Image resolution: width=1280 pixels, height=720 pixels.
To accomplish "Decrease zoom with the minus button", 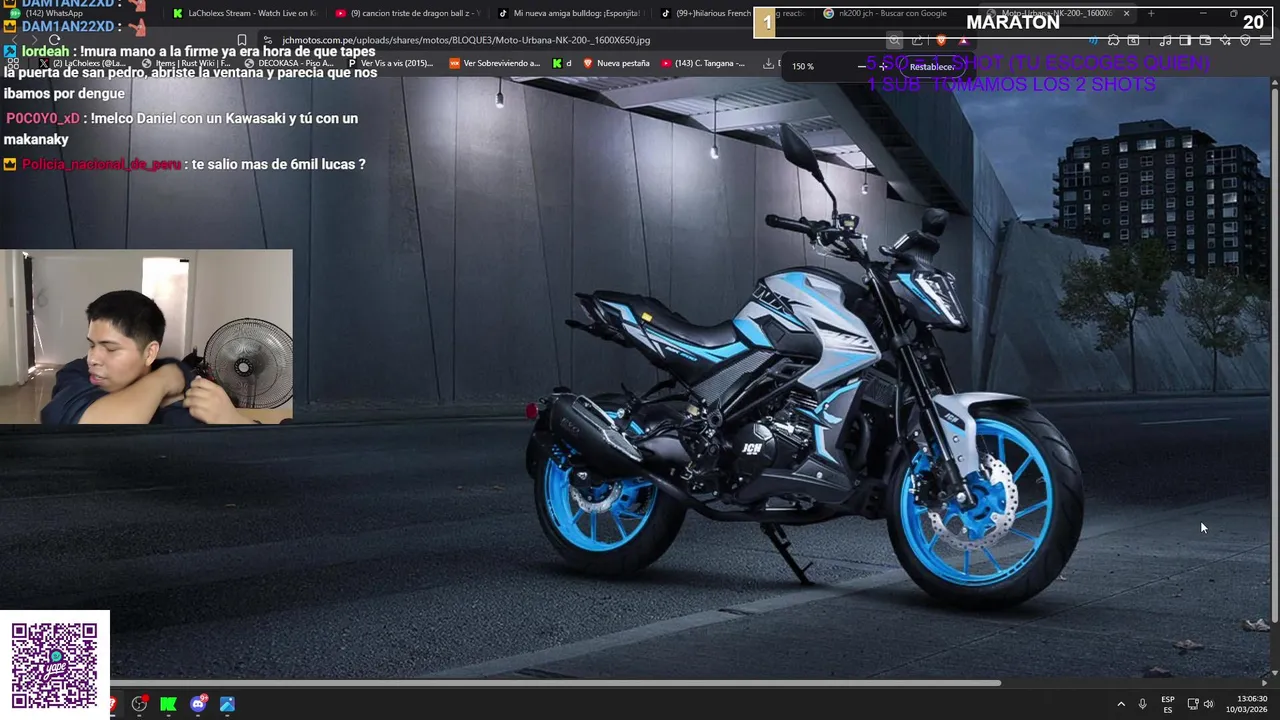I will [x=862, y=66].
